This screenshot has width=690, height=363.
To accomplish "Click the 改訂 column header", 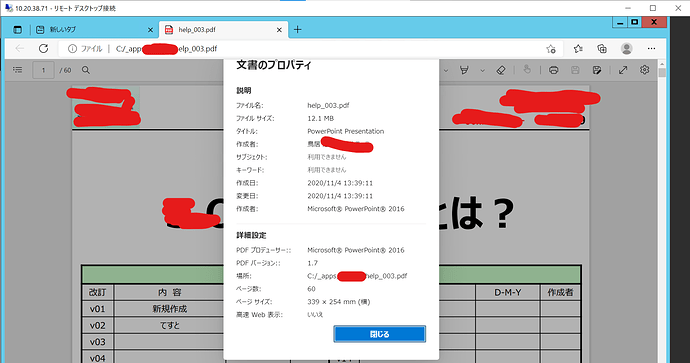I will coord(98,292).
